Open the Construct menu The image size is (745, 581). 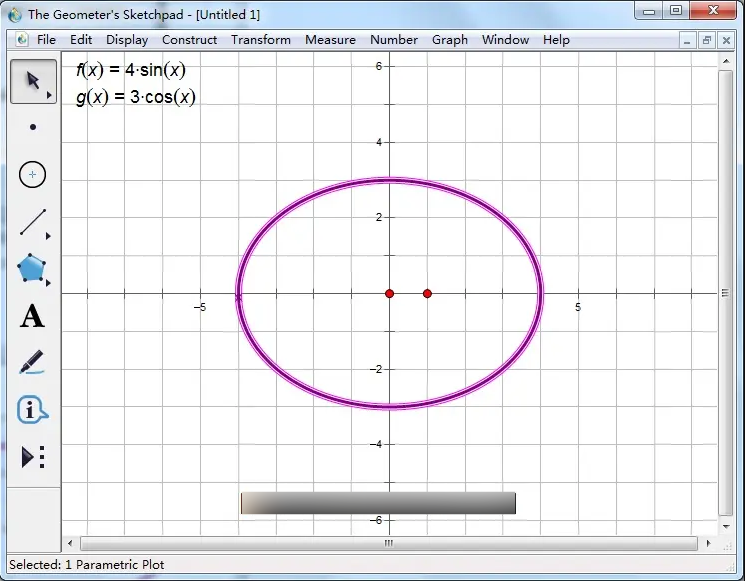pos(190,40)
